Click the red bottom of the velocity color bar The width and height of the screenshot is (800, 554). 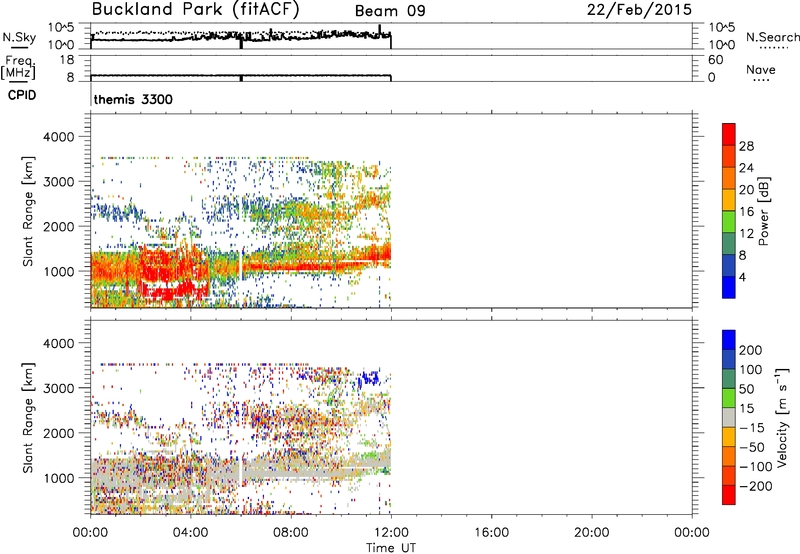pyautogui.click(x=729, y=495)
